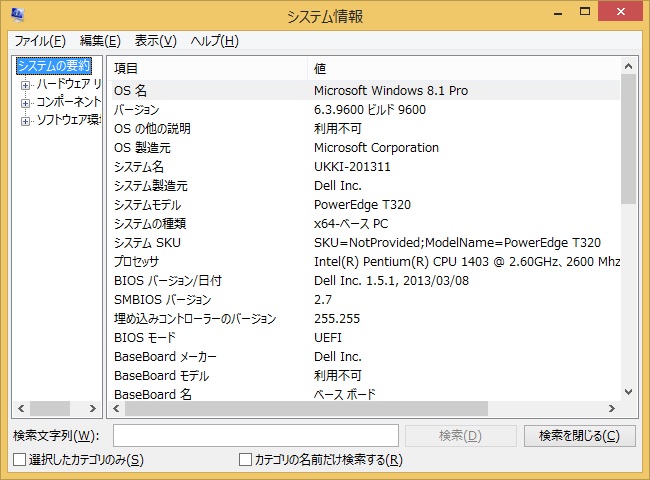The height and width of the screenshot is (480, 650).
Task: Click the Intel(R) Pentium(R) CPU value
Action: (x=467, y=262)
